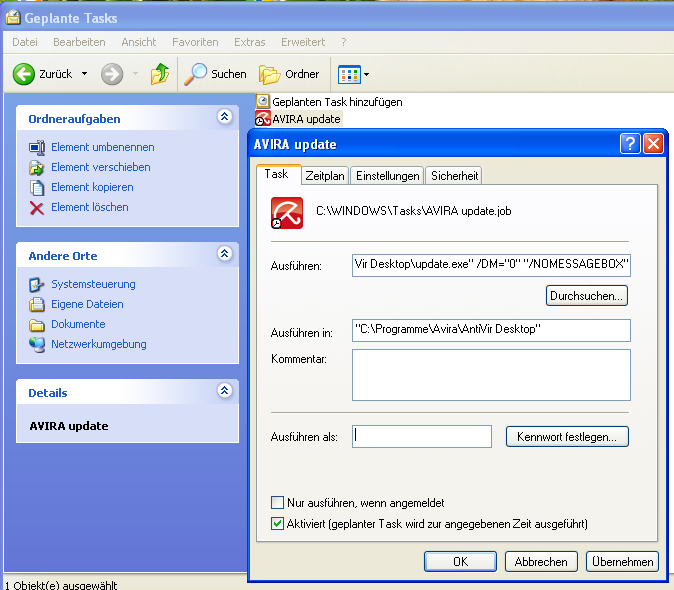Click into the Ausführen in field
674x590 pixels.
click(x=491, y=330)
